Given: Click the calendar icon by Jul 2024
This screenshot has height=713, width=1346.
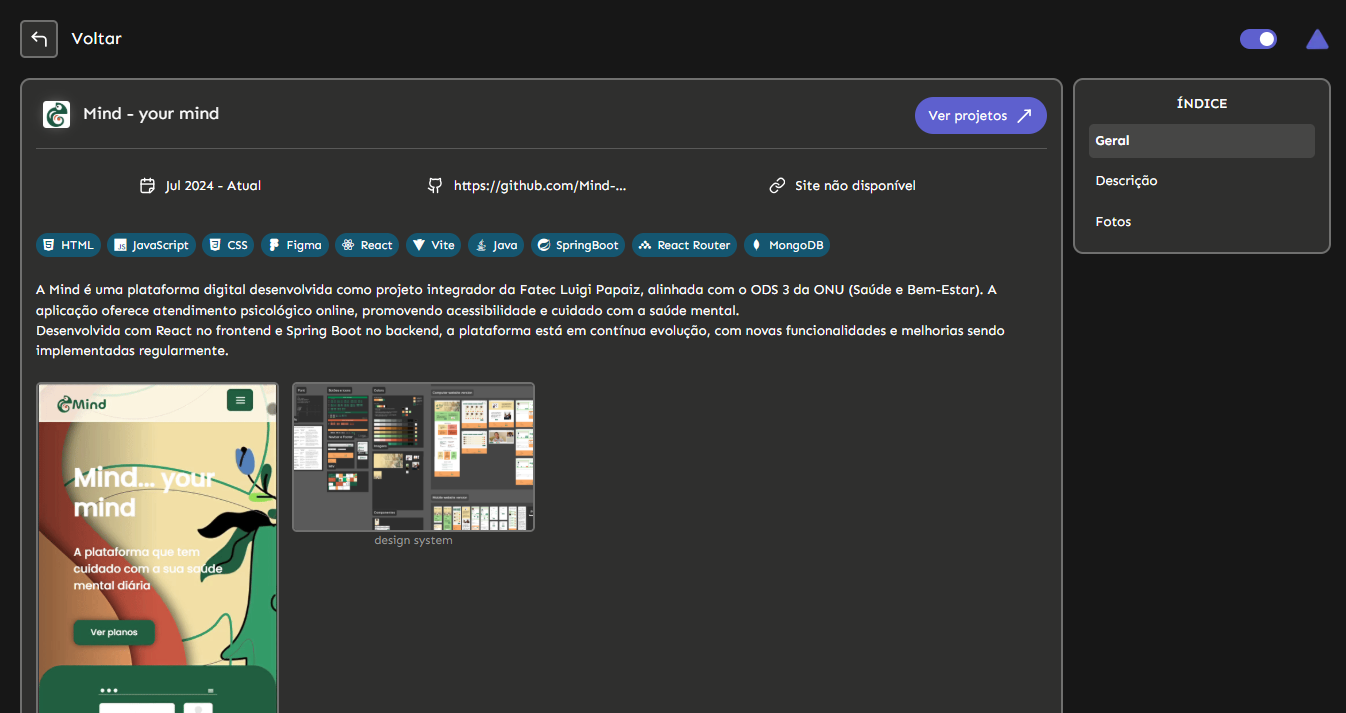Looking at the screenshot, I should click(x=147, y=185).
